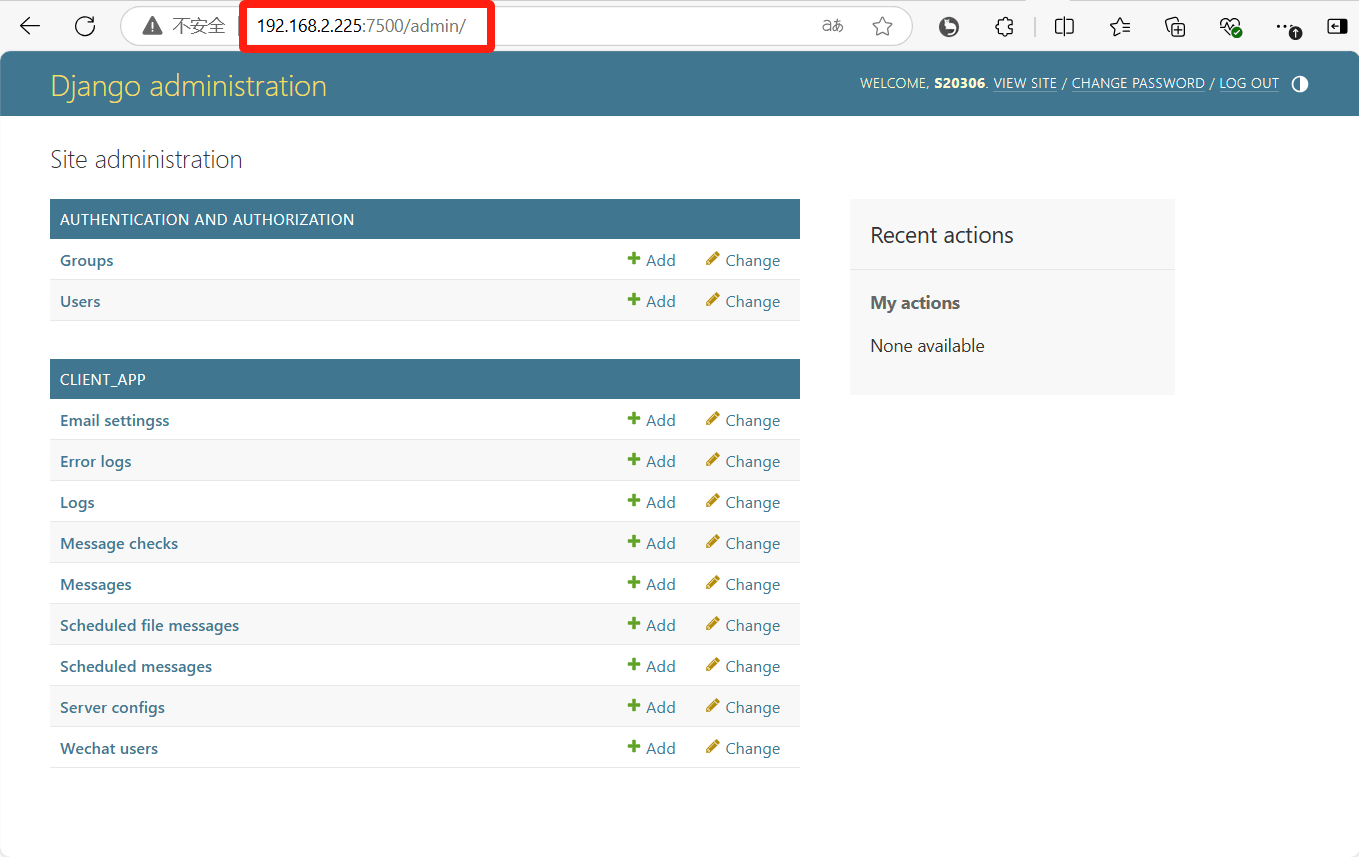
Task: Open split screen view icon
Action: [x=1064, y=27]
